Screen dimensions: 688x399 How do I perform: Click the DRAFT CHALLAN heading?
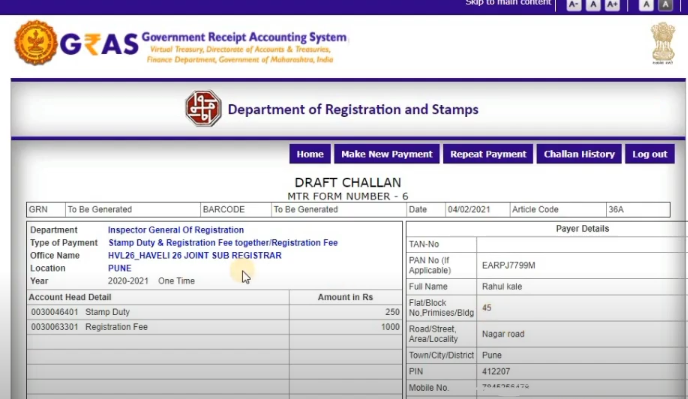click(x=348, y=183)
